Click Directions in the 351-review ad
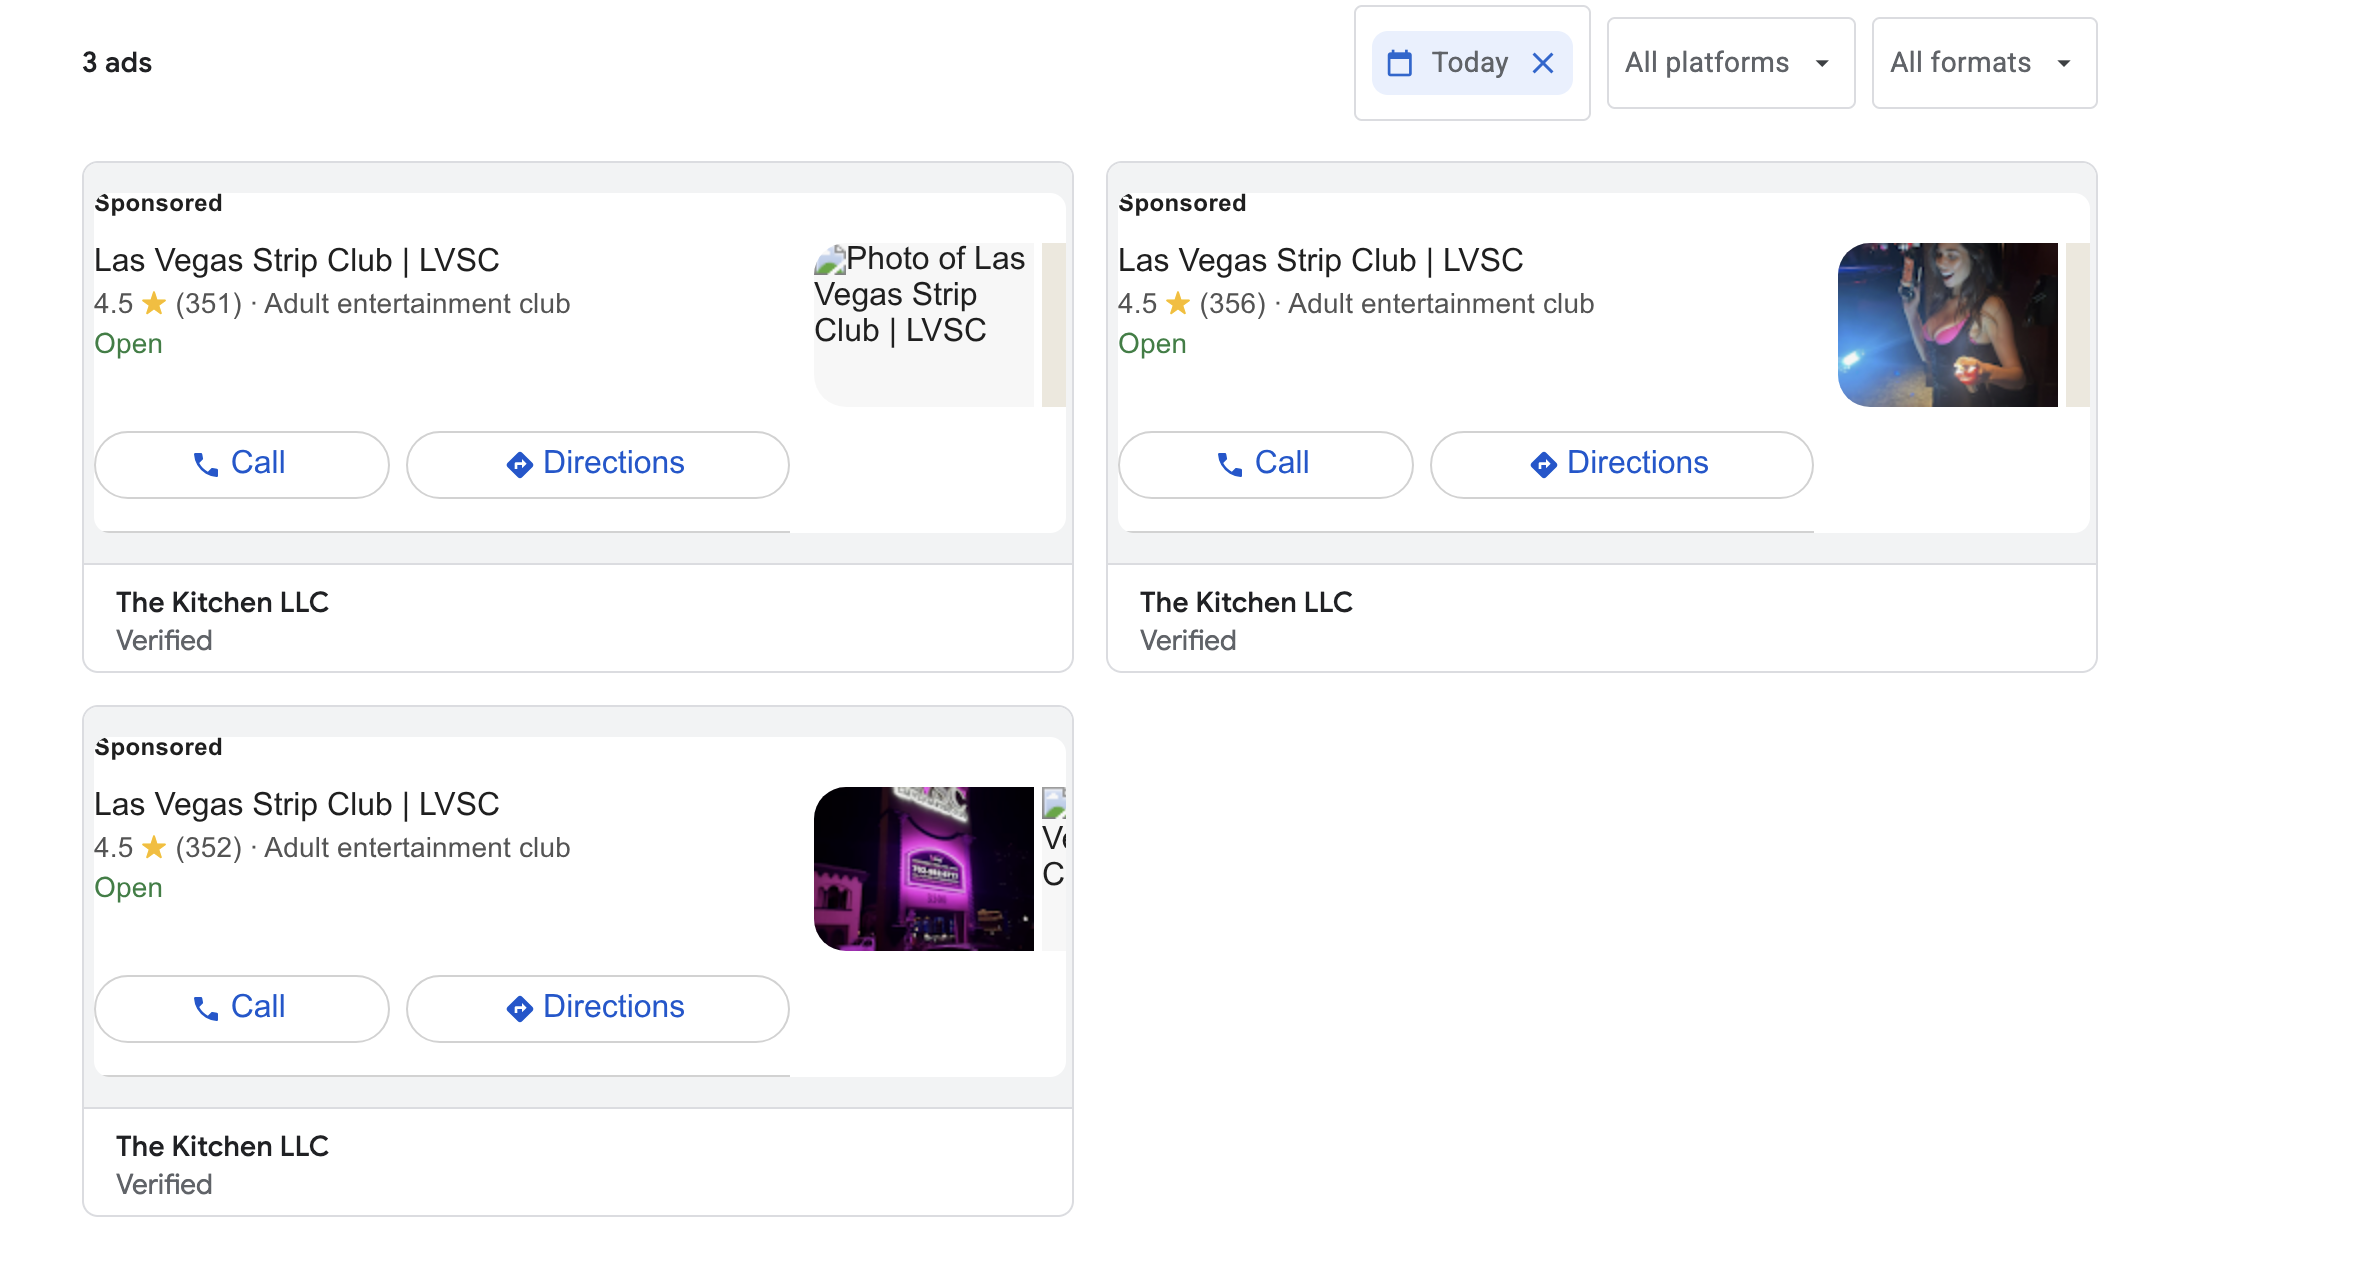This screenshot has height=1266, width=2376. (598, 464)
